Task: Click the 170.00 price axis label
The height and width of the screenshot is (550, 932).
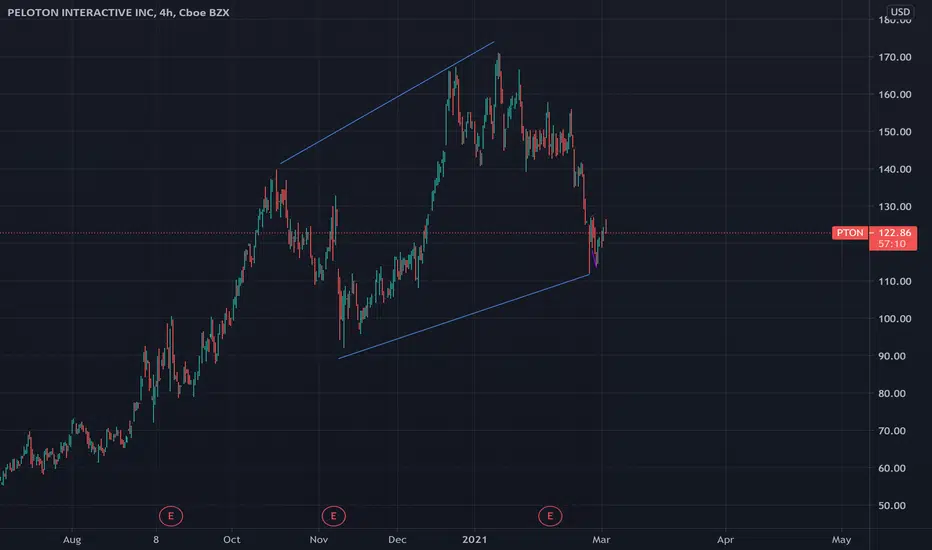Action: [895, 57]
